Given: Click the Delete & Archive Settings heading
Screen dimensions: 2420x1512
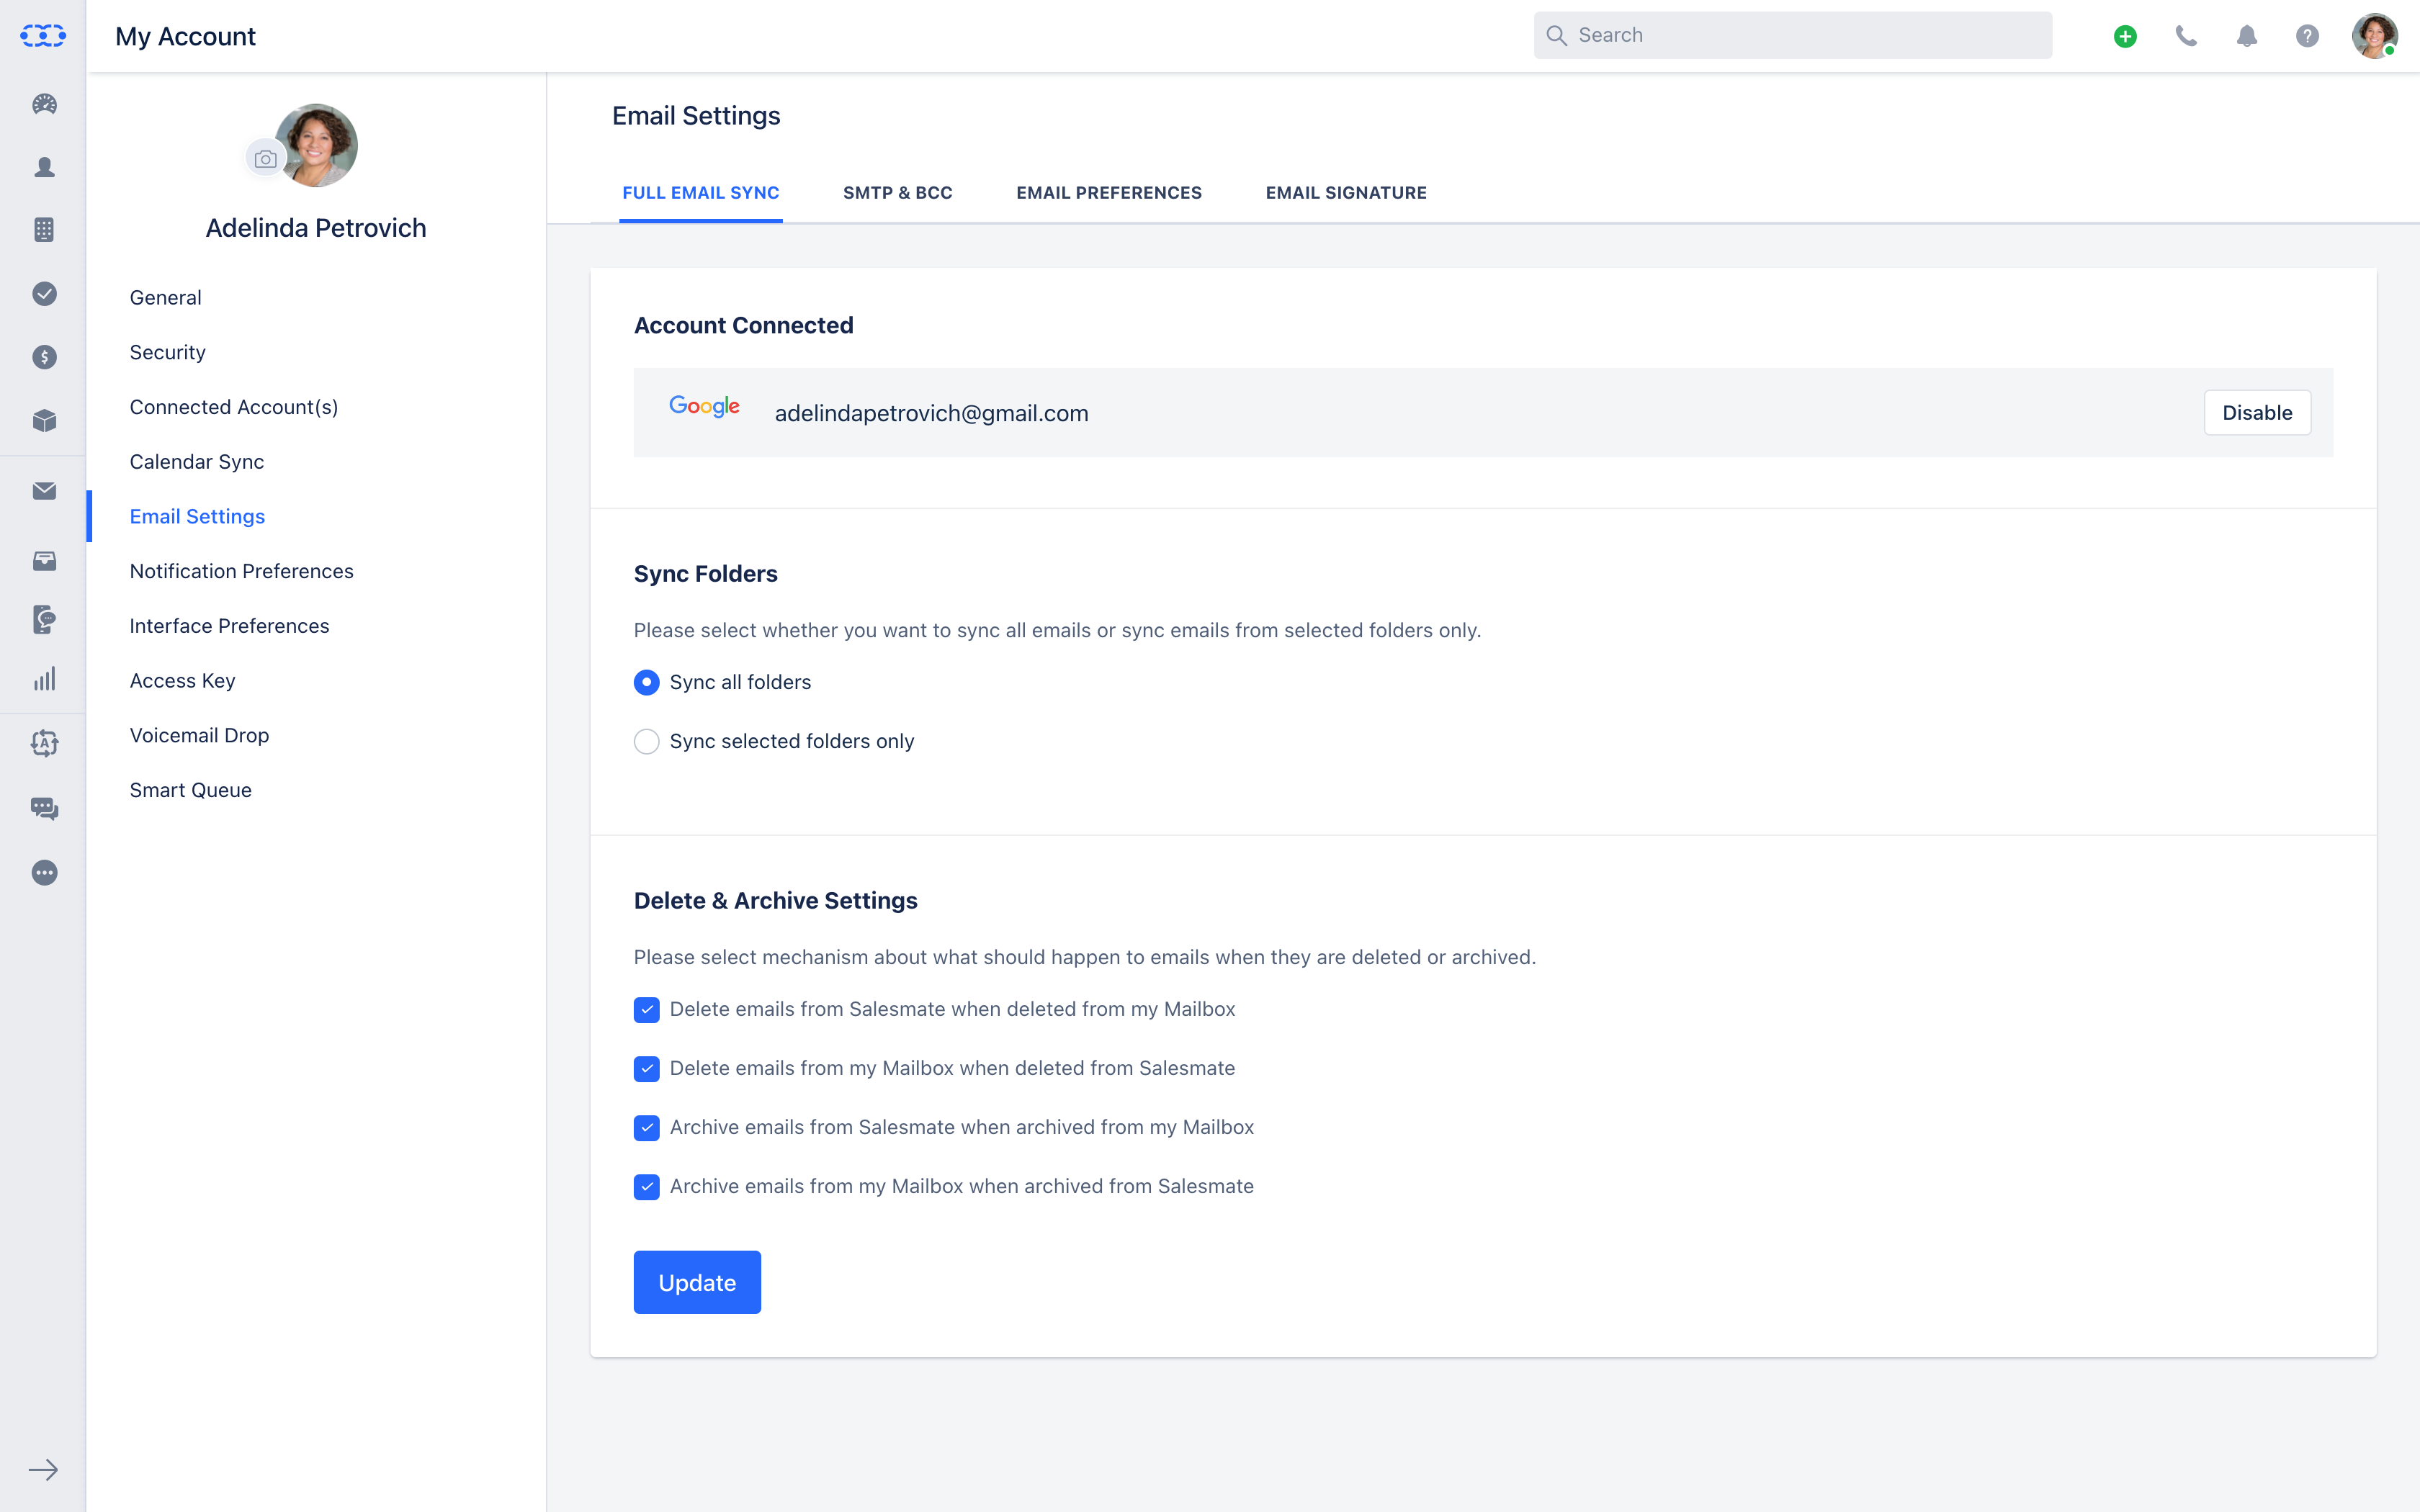Looking at the screenshot, I should click(775, 901).
